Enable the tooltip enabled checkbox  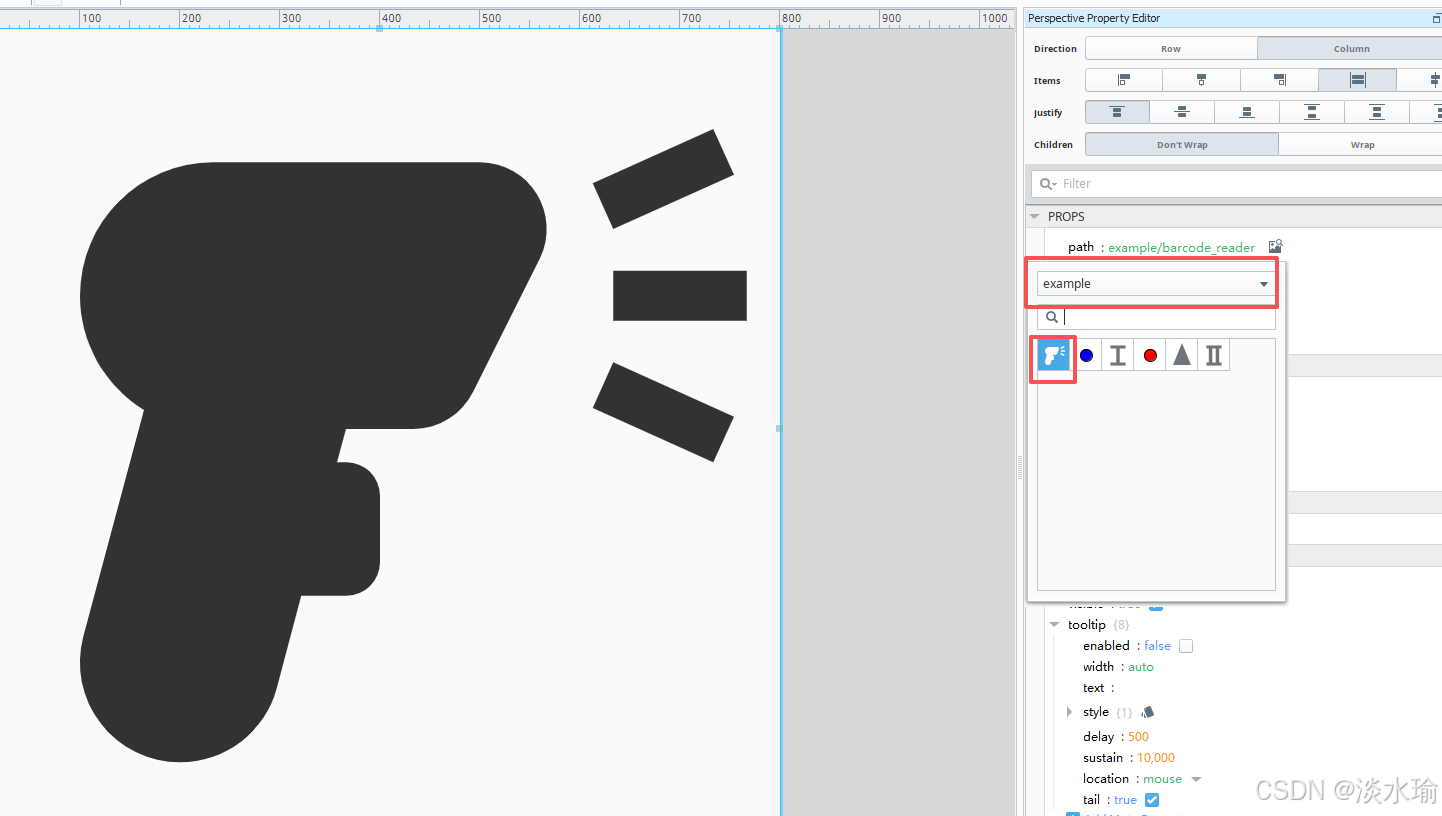pyautogui.click(x=1186, y=646)
